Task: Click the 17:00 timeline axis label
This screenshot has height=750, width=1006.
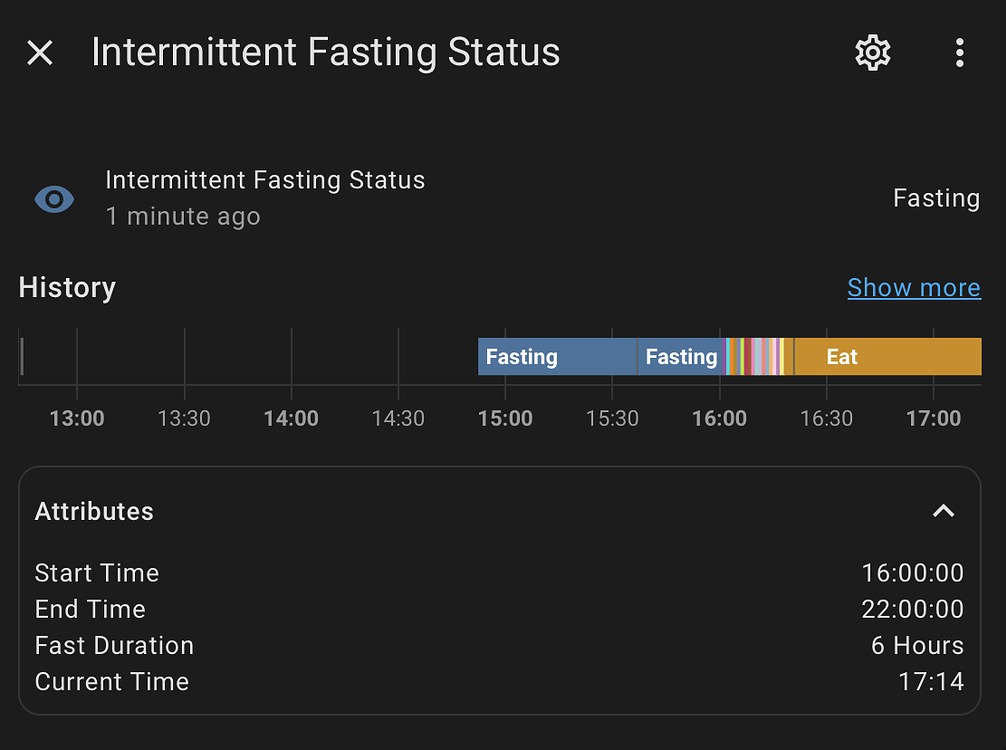Action: (933, 418)
